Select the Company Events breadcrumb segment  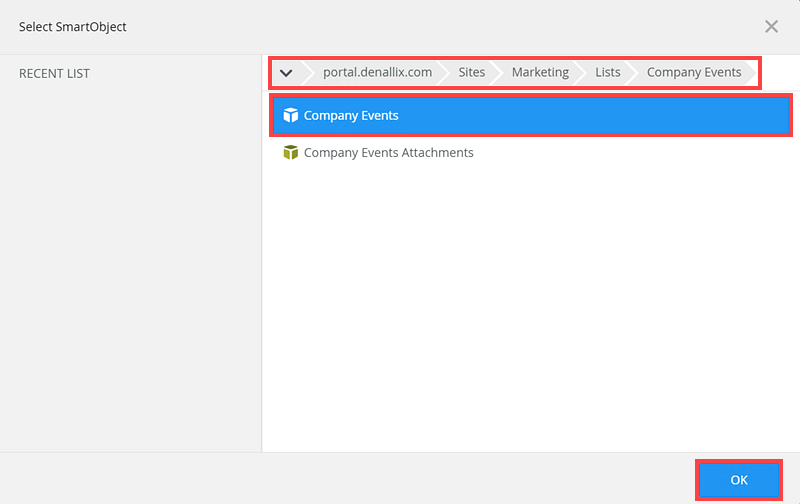pos(694,73)
